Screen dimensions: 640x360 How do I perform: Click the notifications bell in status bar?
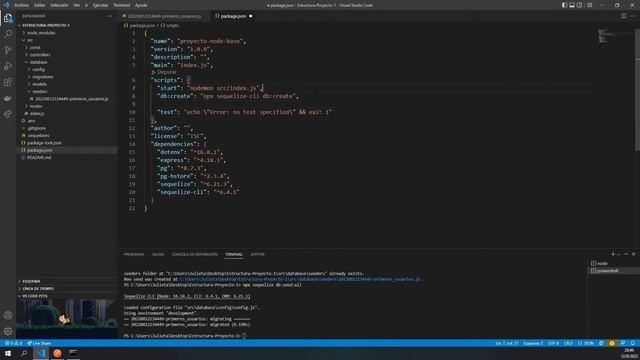(x=633, y=343)
